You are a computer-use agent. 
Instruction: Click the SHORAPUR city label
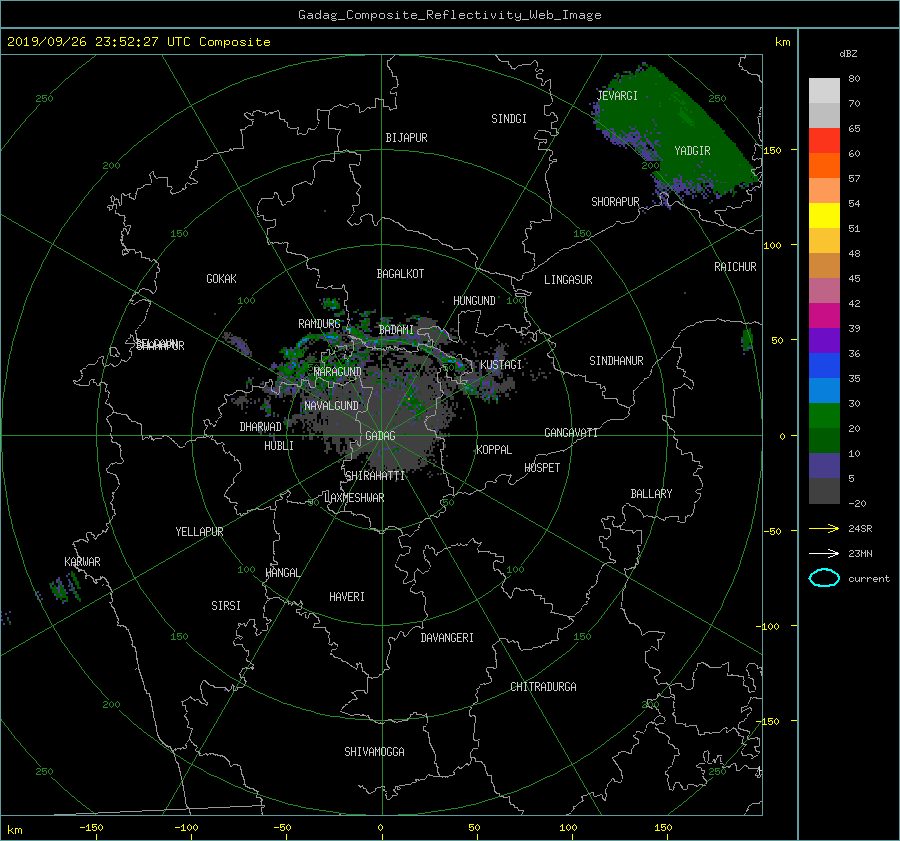click(x=615, y=202)
